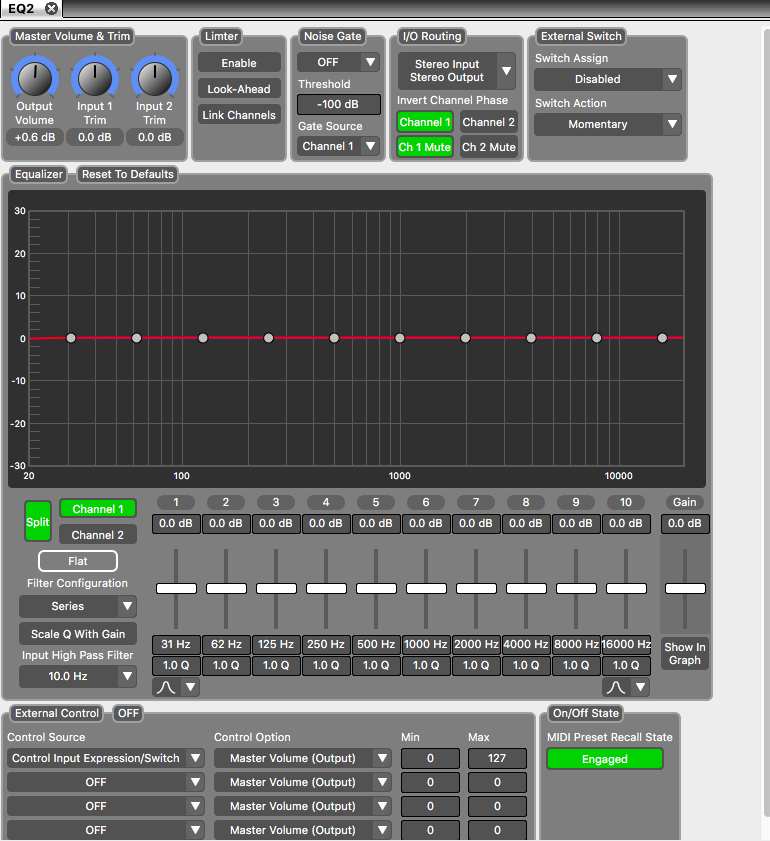Click the band 8 label button
Viewport: 770px width, 841px height.
525,503
